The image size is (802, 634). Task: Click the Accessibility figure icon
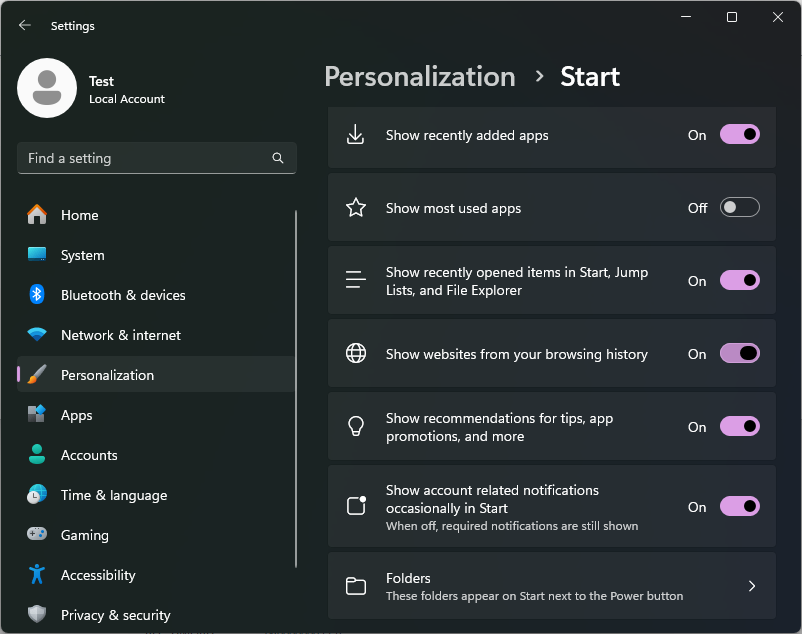[37, 574]
